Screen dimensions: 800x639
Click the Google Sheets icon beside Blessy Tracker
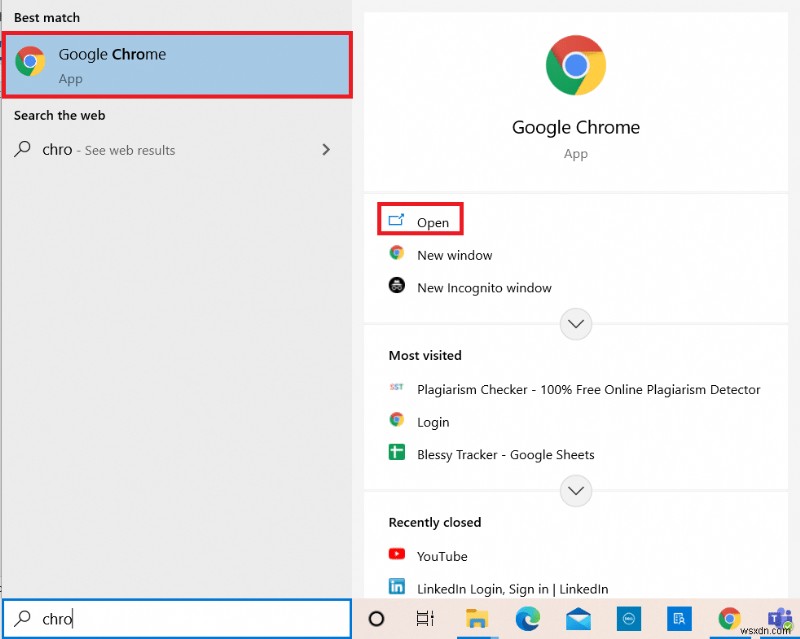coord(397,454)
